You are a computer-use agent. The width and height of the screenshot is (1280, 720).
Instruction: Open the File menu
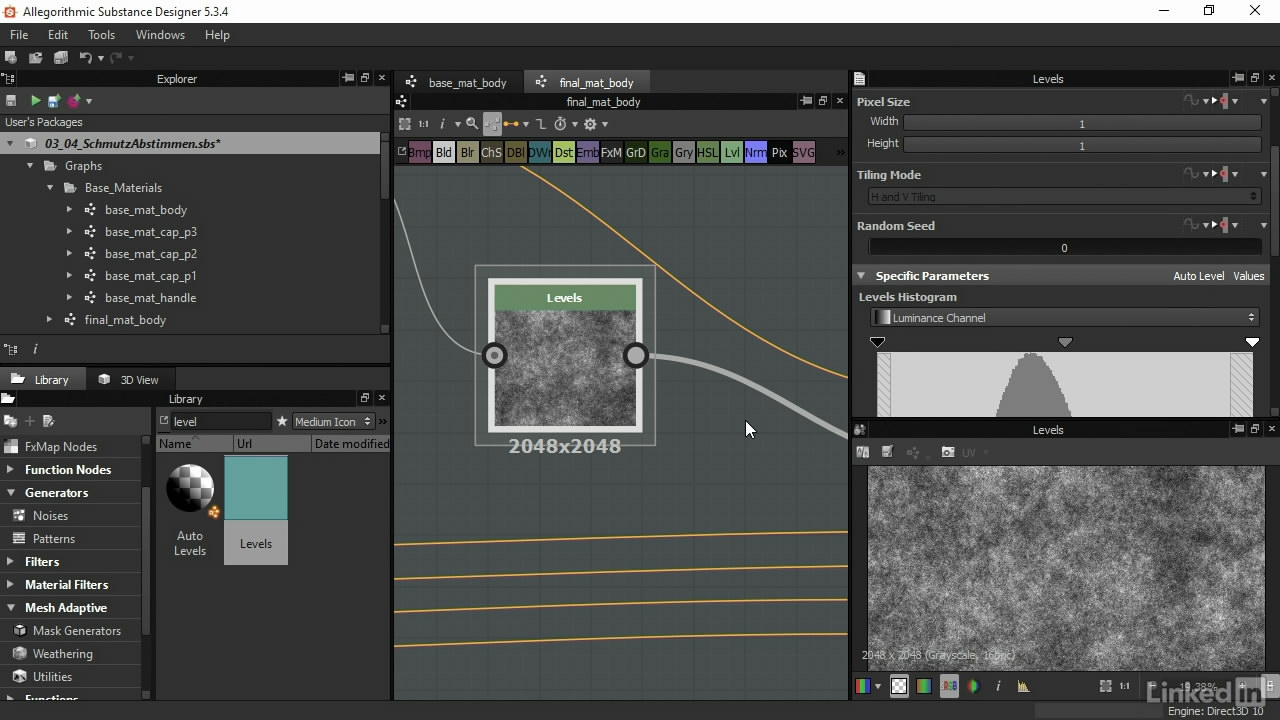tap(19, 35)
